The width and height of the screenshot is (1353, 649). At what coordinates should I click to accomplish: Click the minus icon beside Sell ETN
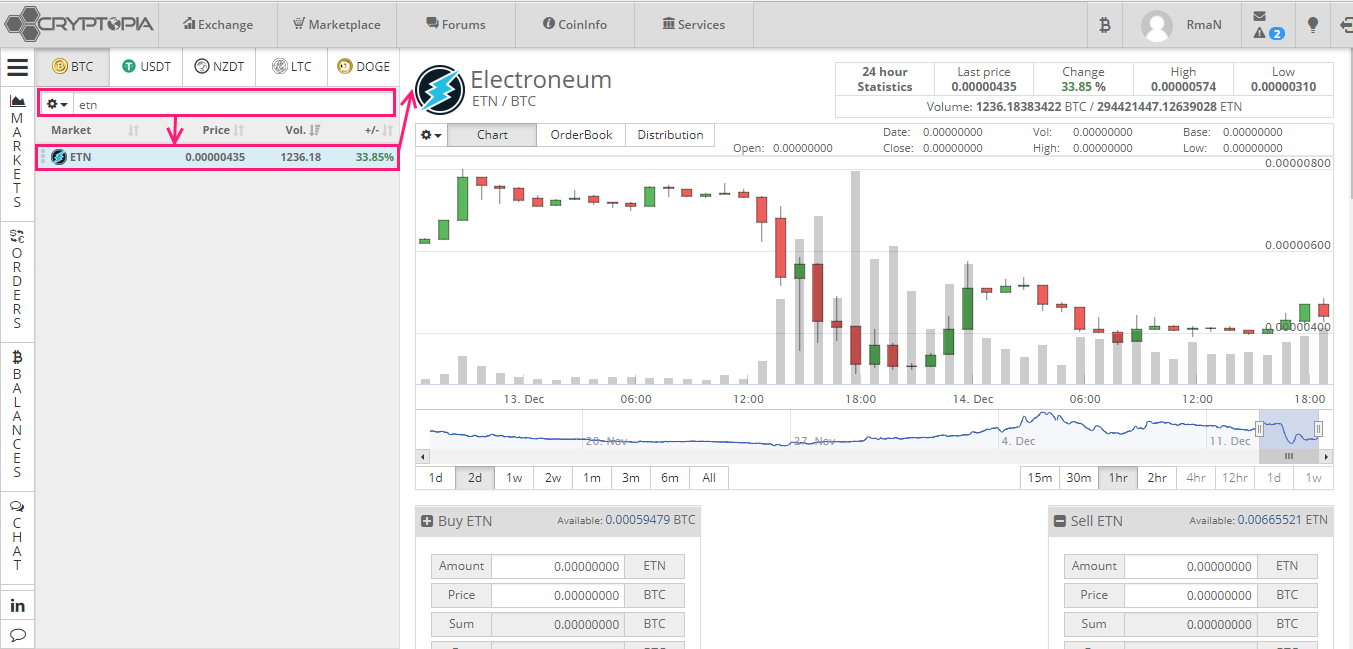pyautogui.click(x=1060, y=521)
